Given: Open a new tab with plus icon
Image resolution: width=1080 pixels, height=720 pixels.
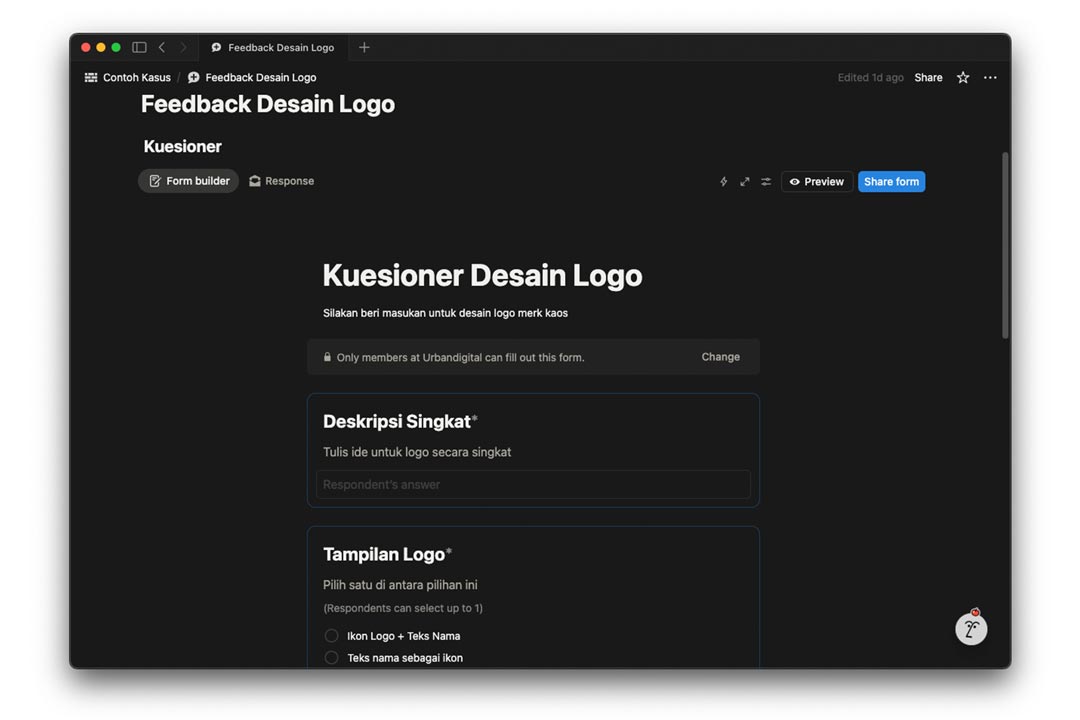Looking at the screenshot, I should coord(364,47).
